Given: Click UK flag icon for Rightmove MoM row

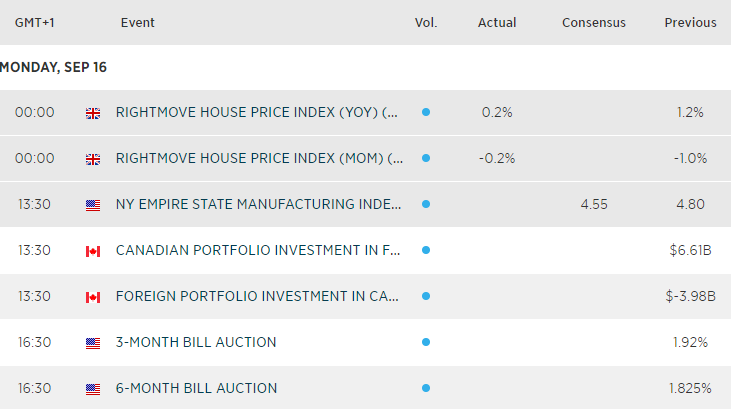Looking at the screenshot, I should pos(93,158).
